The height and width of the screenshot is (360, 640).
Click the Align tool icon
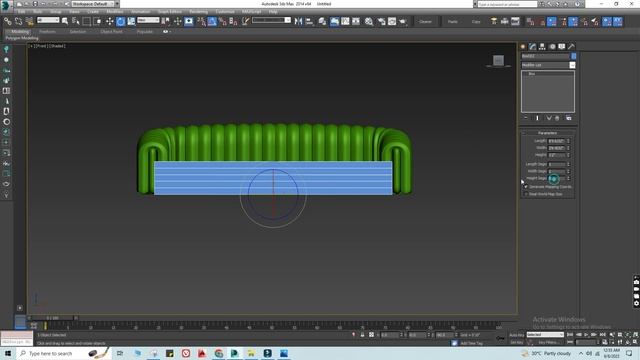(x=309, y=21)
